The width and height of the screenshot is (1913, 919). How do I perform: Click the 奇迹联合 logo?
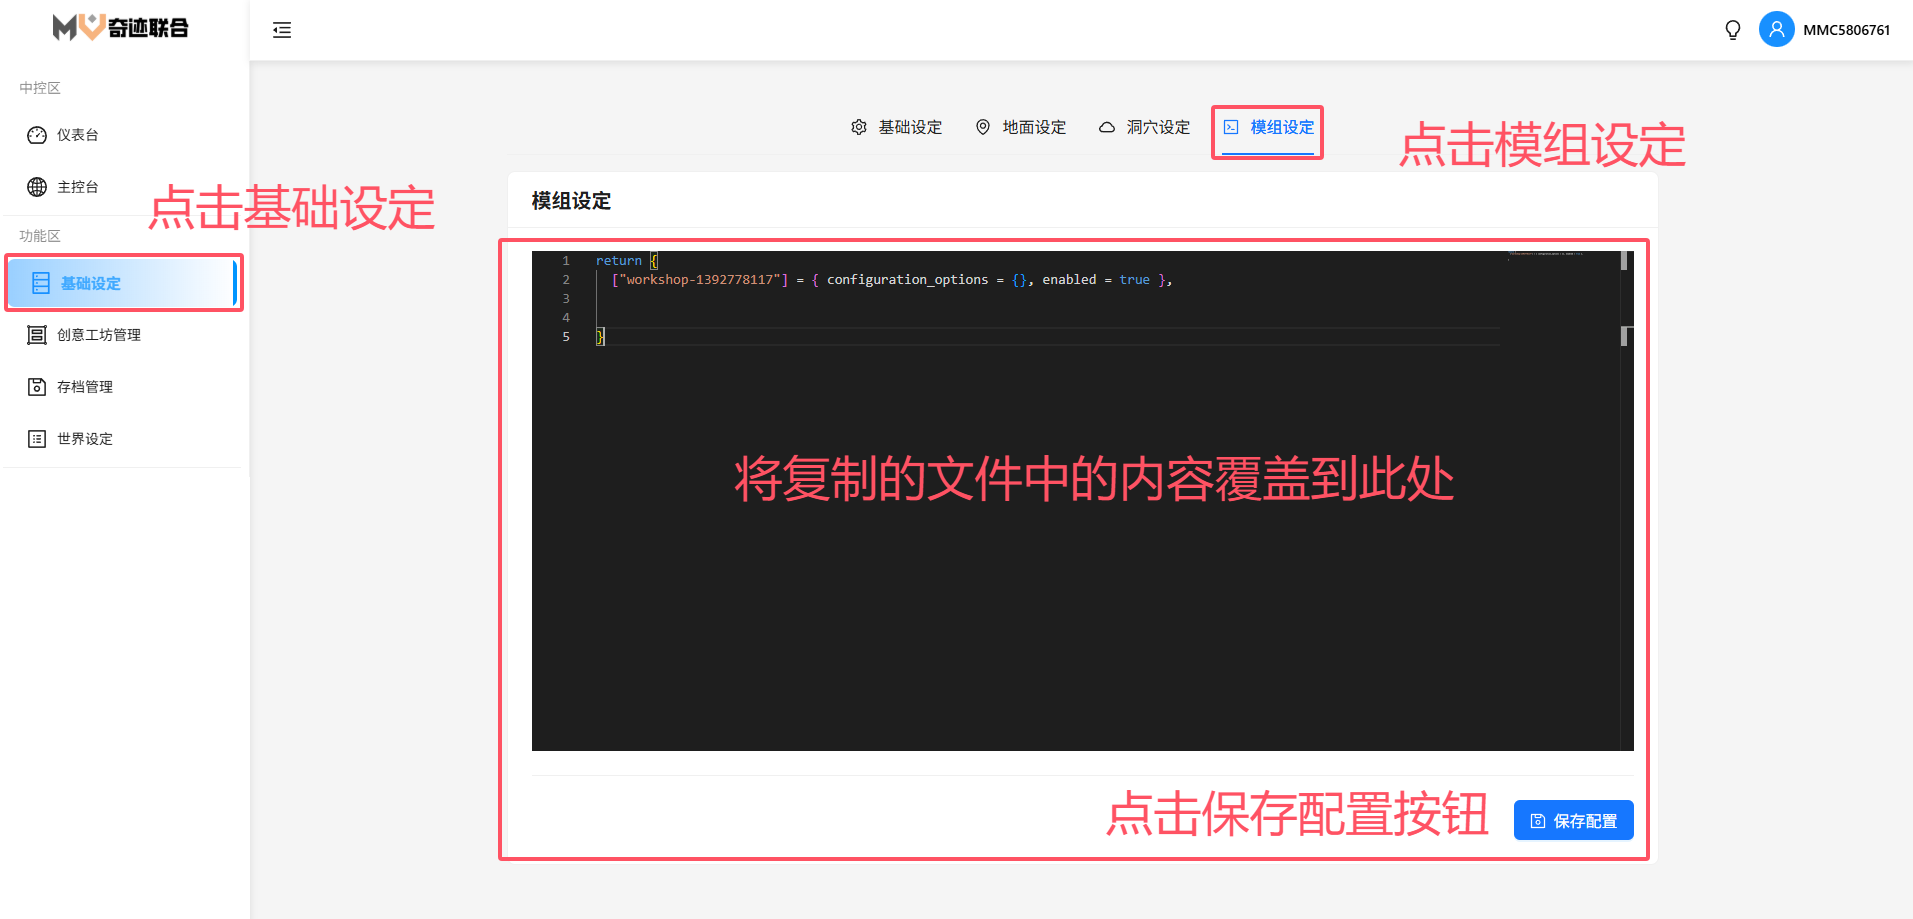click(121, 28)
